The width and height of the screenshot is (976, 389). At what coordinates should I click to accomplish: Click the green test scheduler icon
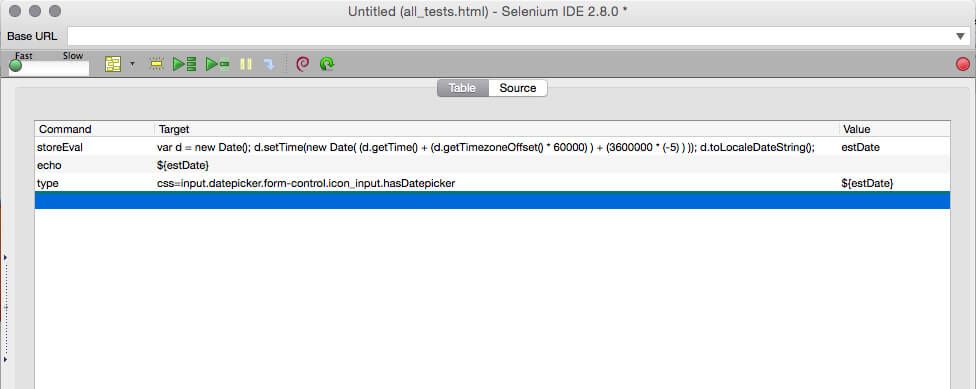coord(327,64)
